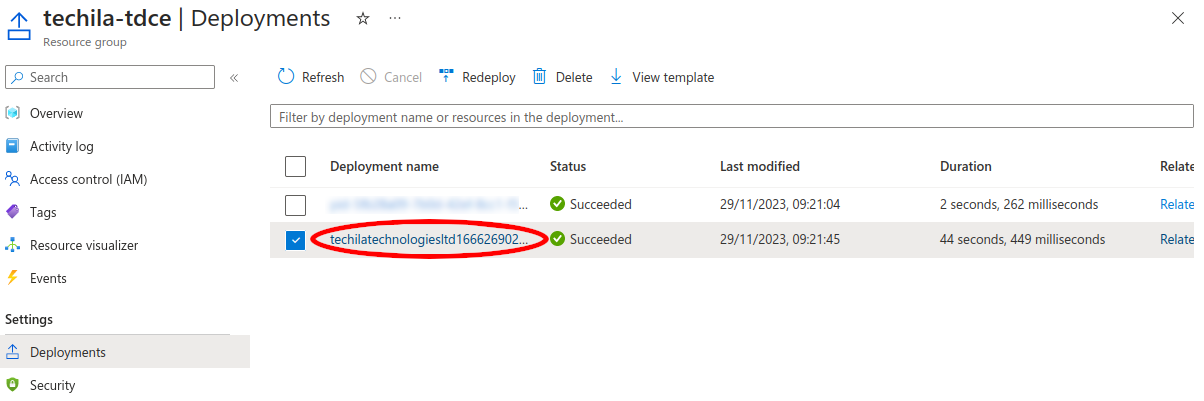Open the techilatechnologiesltd deployment link

click(x=429, y=240)
